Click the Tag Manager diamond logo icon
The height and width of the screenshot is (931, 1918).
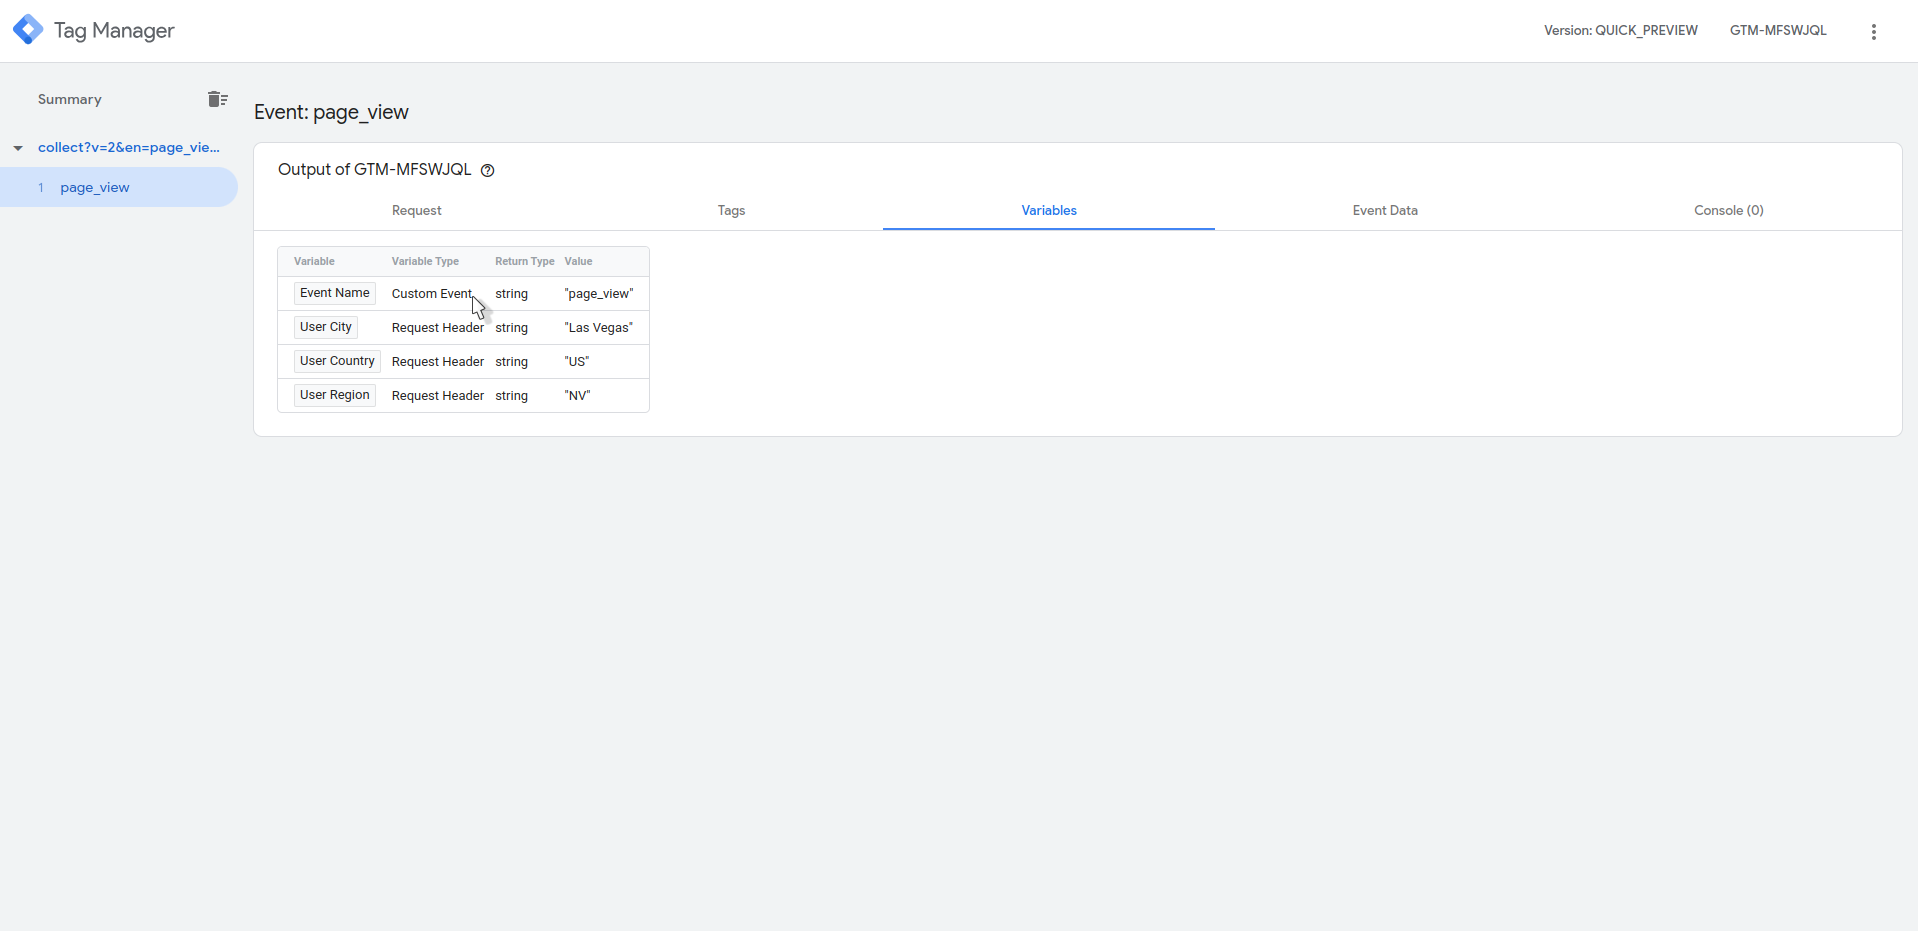point(27,29)
